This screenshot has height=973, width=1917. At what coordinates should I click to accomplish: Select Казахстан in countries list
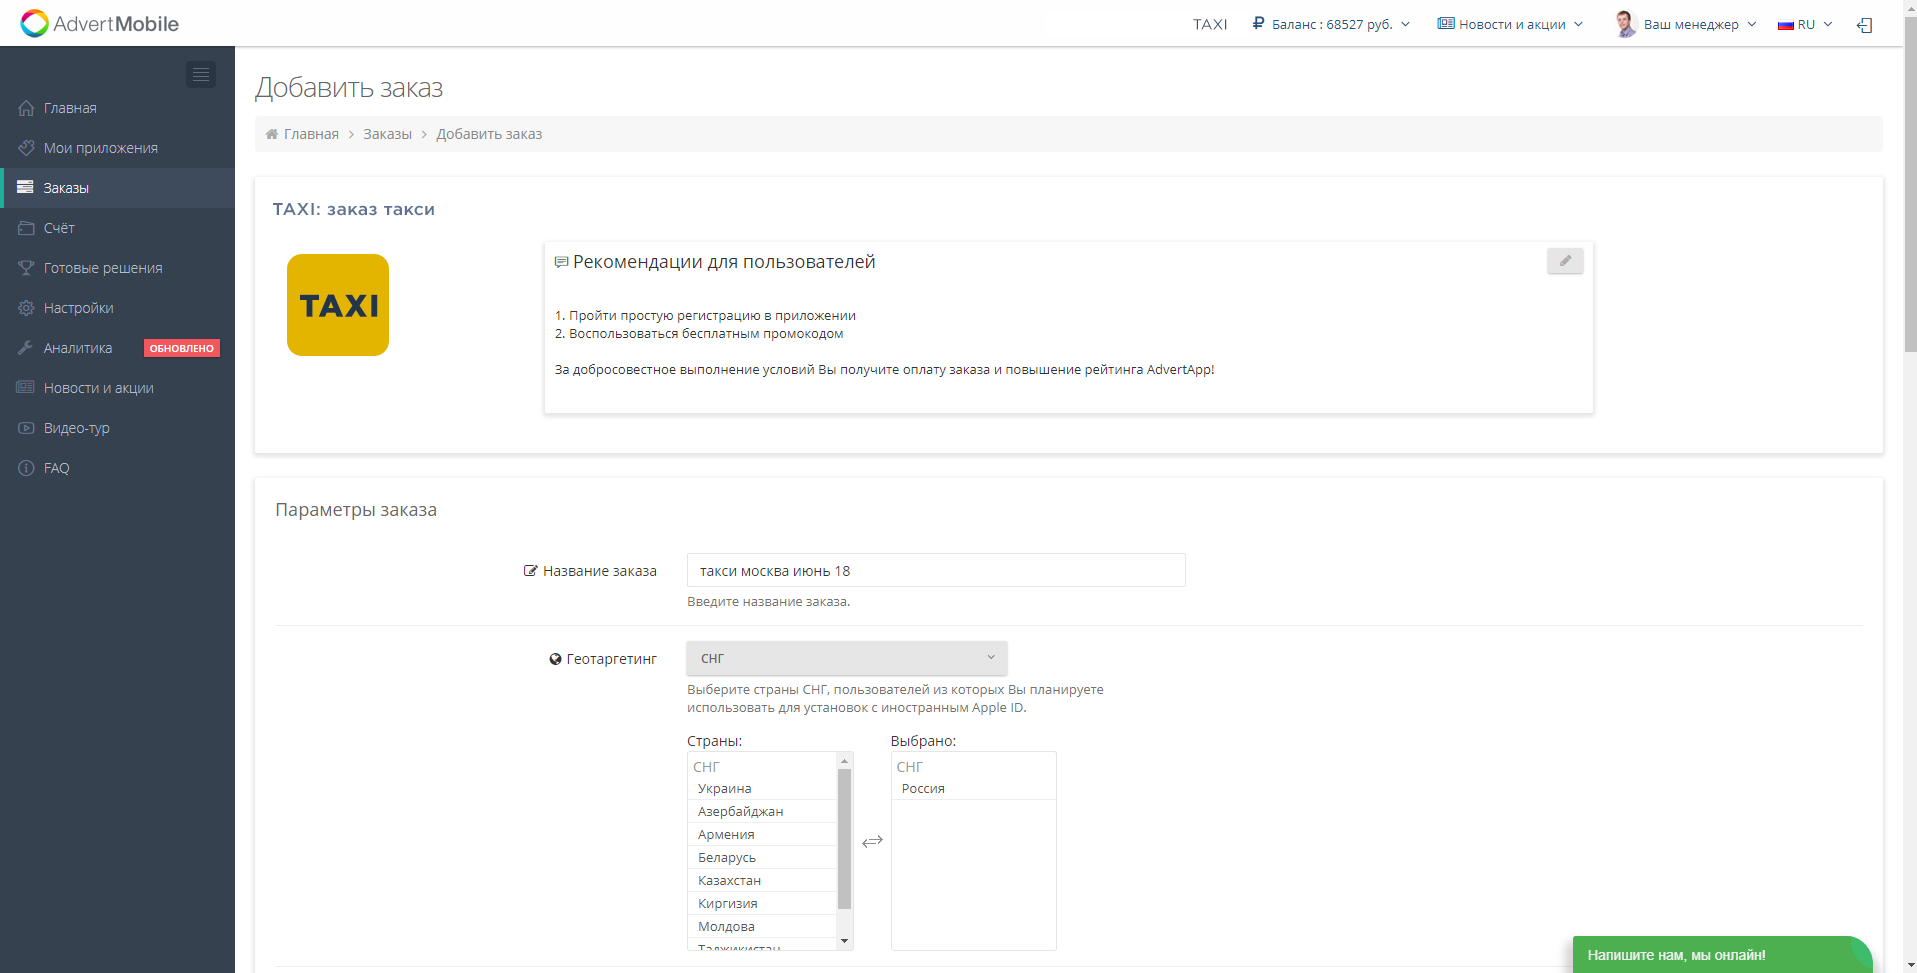[x=762, y=880]
